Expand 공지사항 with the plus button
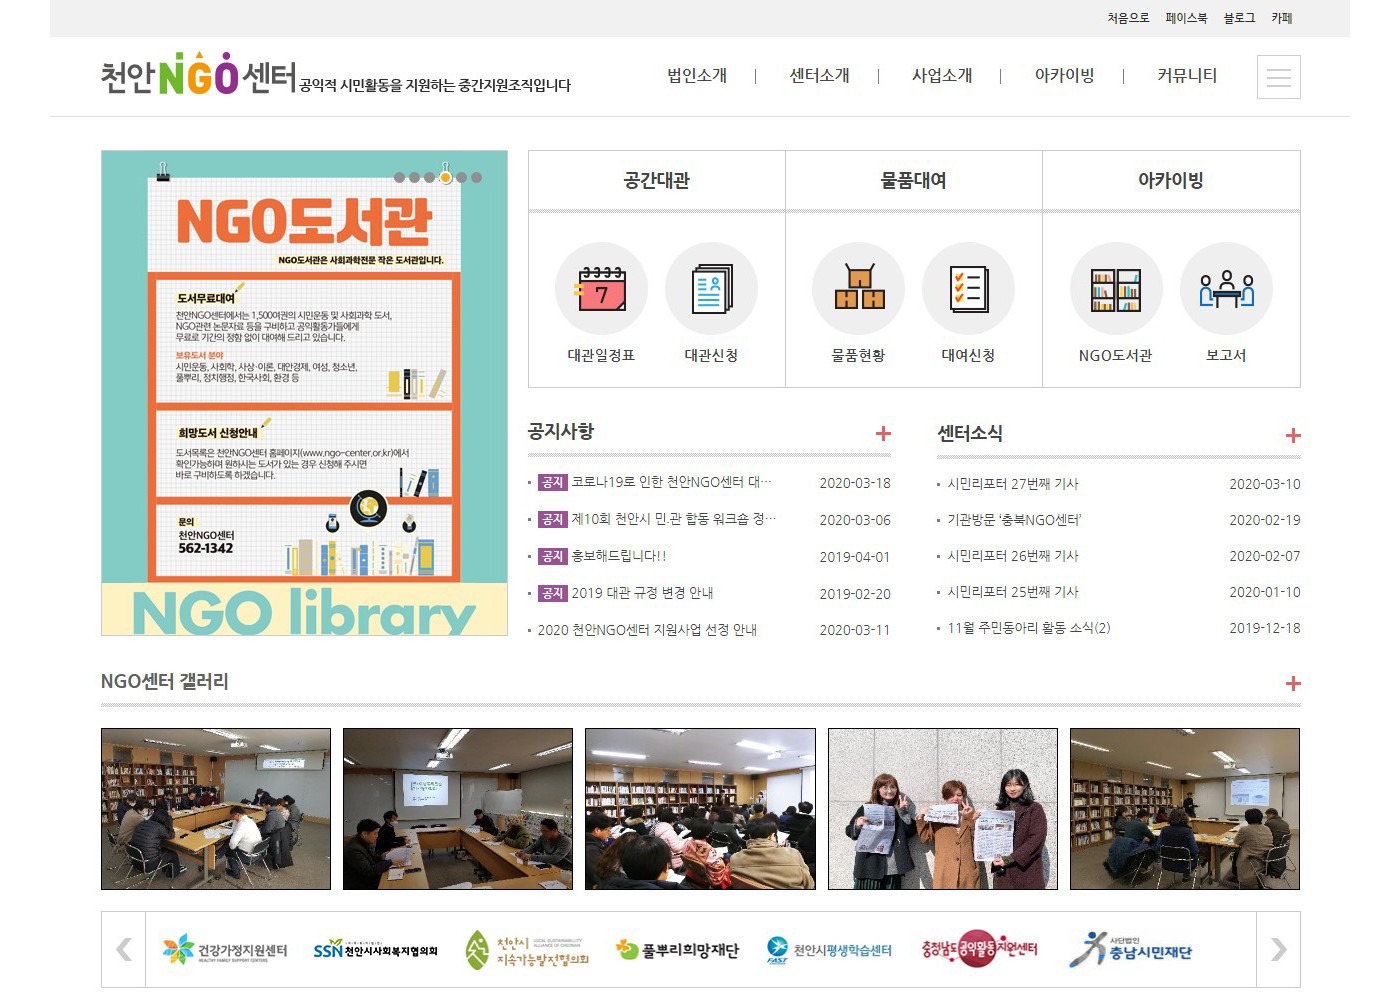 pyautogui.click(x=883, y=433)
